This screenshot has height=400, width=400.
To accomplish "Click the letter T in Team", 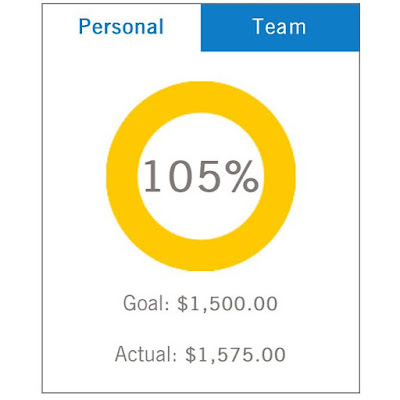I will click(258, 27).
